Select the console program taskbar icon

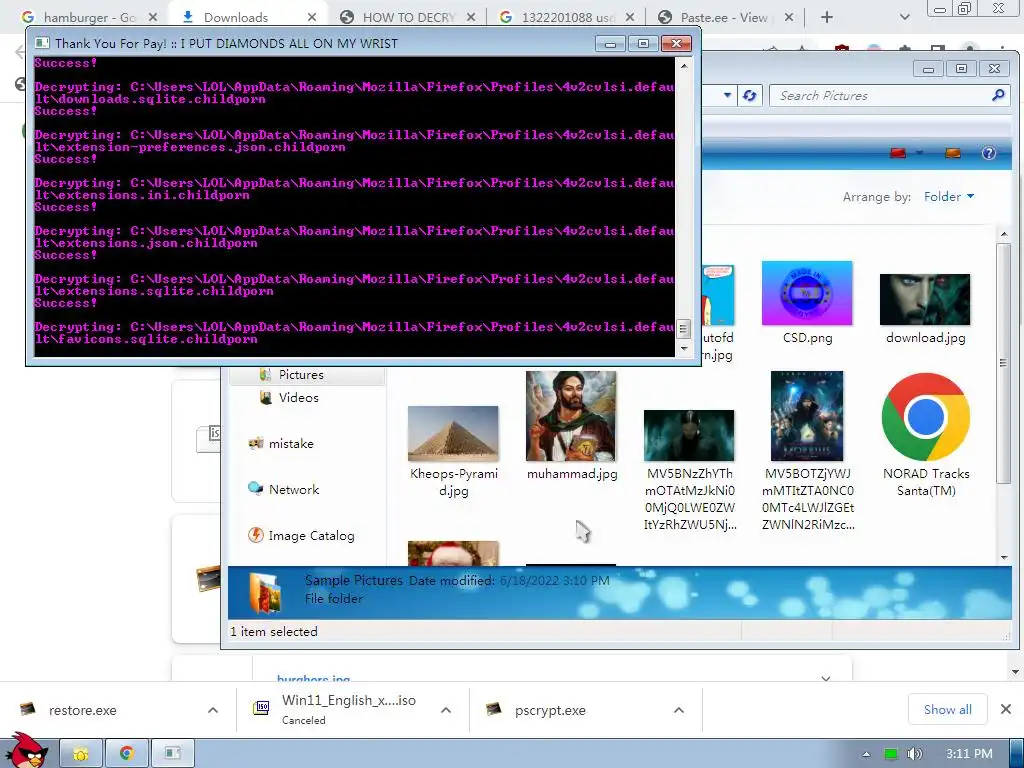pyautogui.click(x=172, y=754)
